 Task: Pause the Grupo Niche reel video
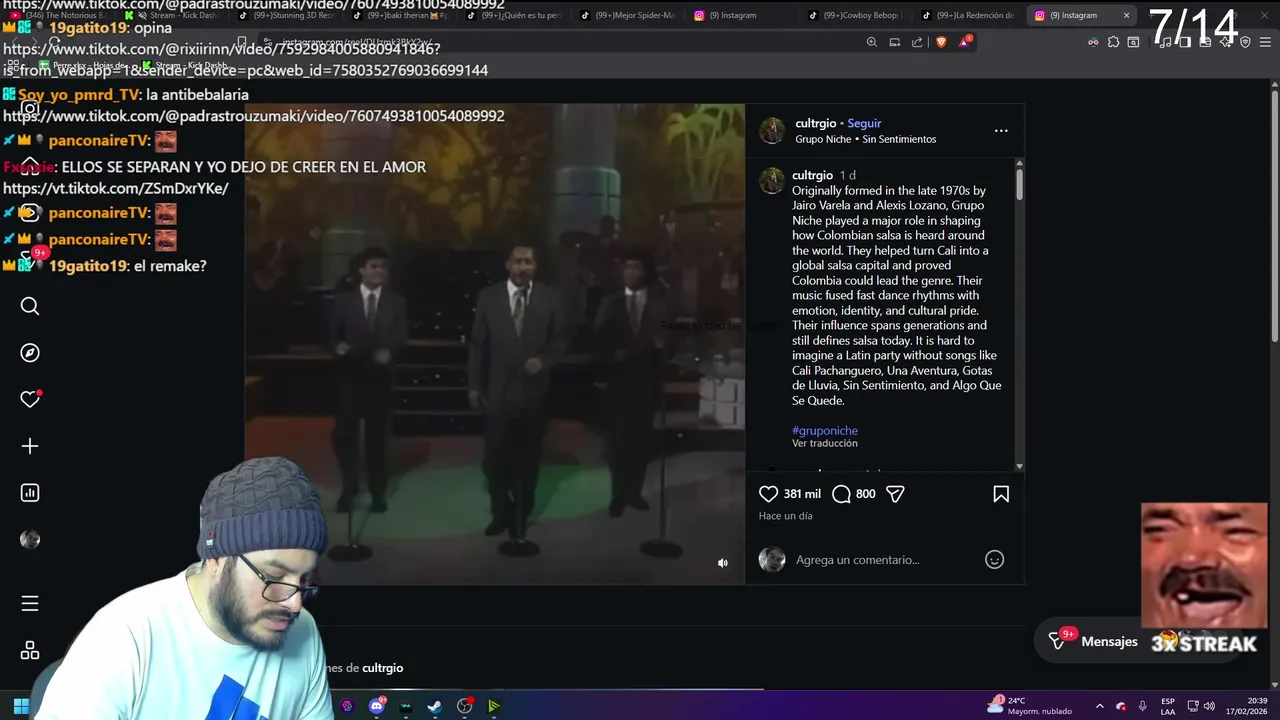pyautogui.click(x=495, y=344)
